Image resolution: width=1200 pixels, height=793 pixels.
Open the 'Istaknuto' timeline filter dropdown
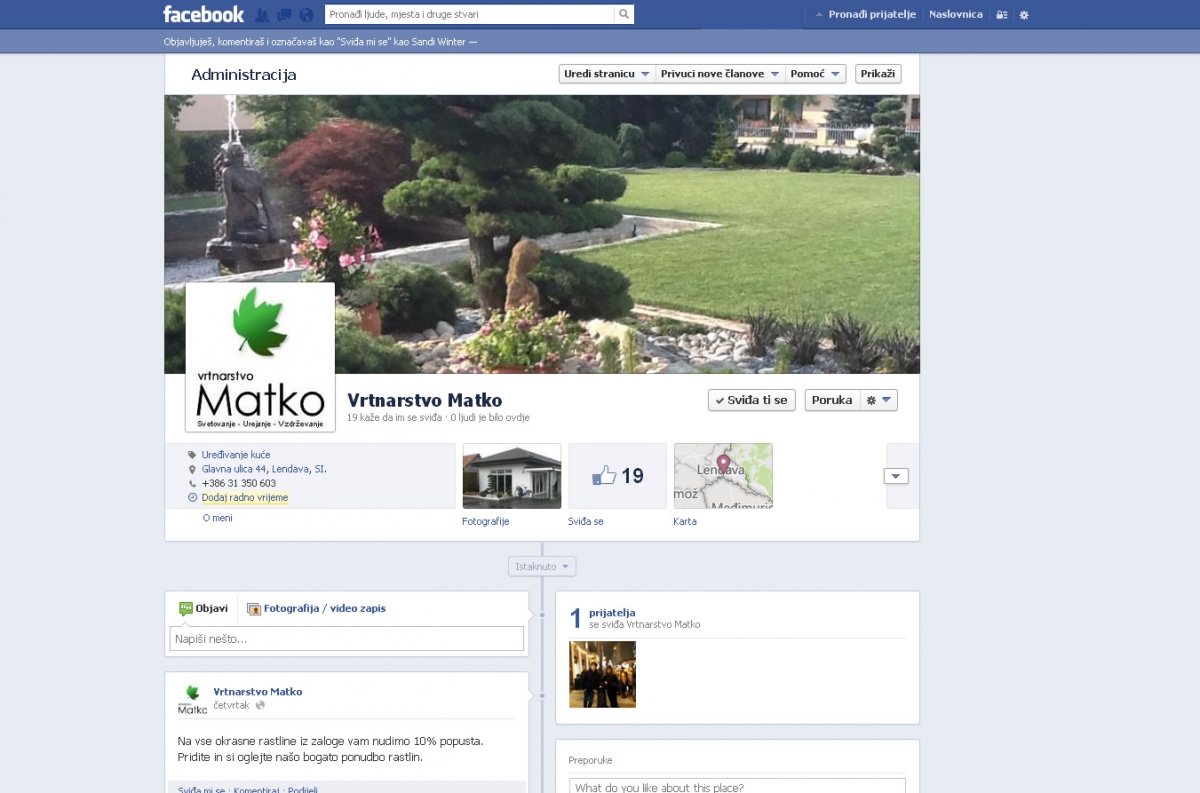click(x=542, y=567)
